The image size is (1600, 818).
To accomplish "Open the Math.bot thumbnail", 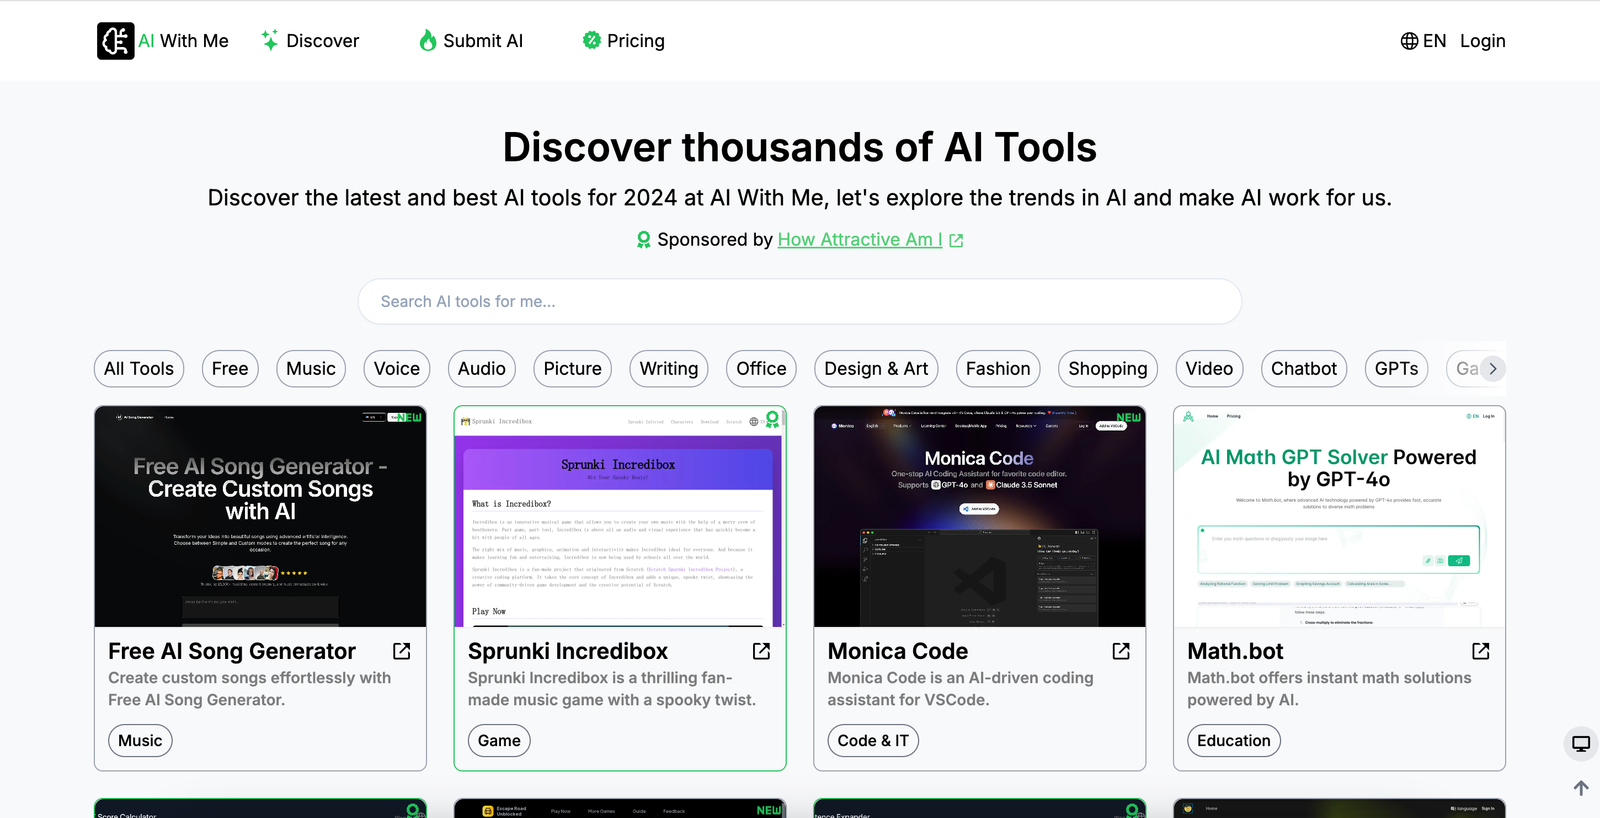I will point(1340,516).
